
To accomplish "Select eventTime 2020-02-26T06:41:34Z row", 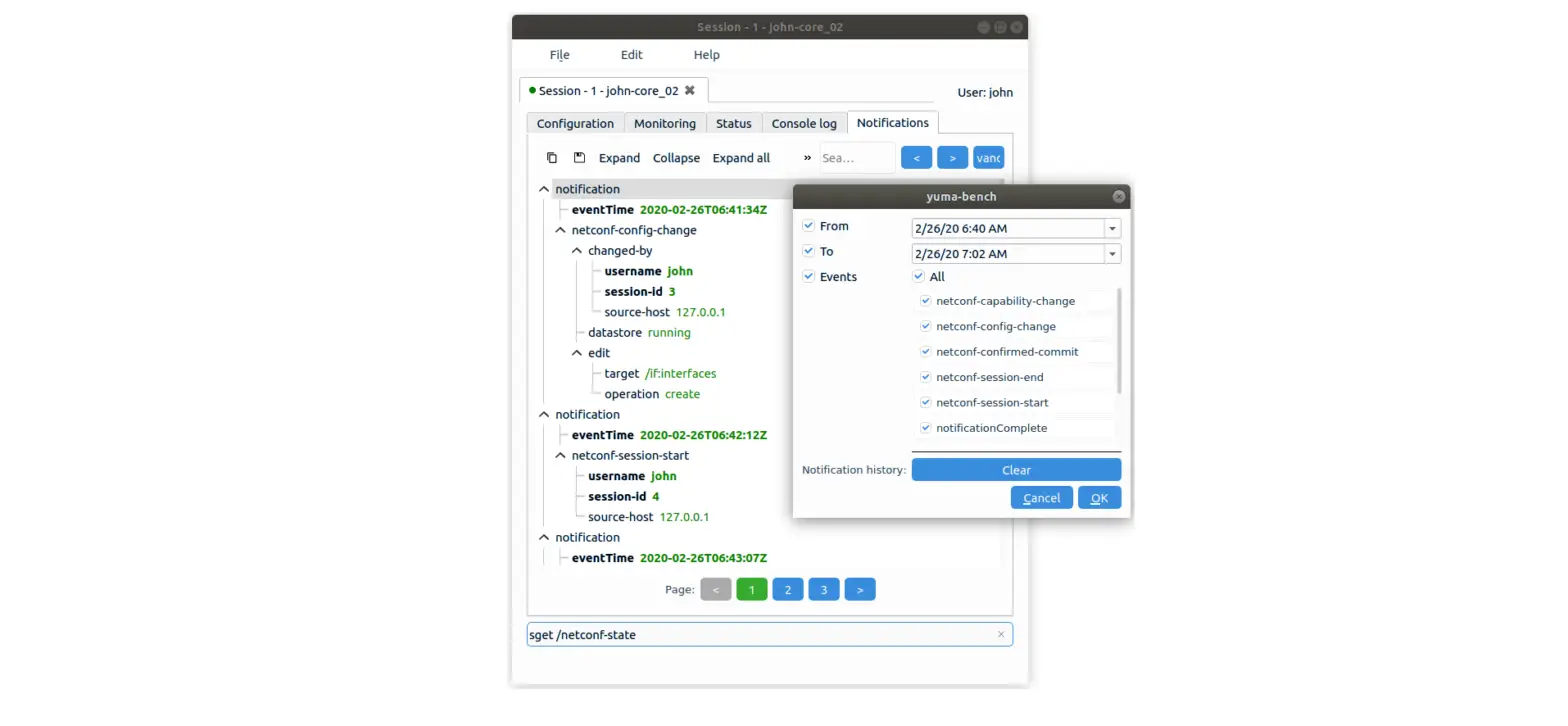I will 669,210.
